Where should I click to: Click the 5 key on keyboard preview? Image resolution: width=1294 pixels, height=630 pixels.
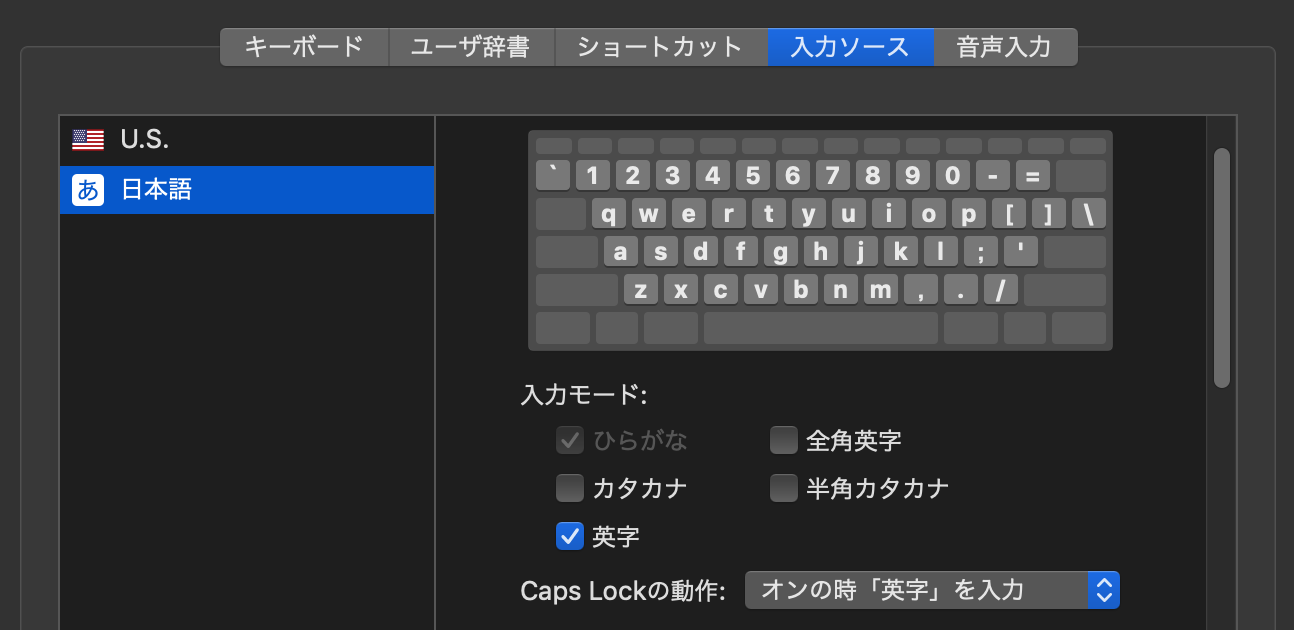pyautogui.click(x=753, y=176)
